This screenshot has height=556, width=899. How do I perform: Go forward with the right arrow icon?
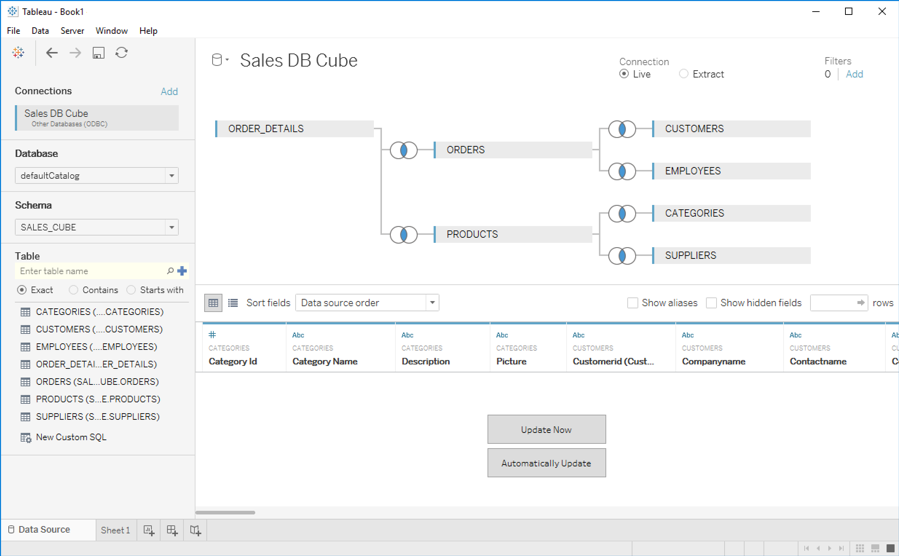coord(75,53)
